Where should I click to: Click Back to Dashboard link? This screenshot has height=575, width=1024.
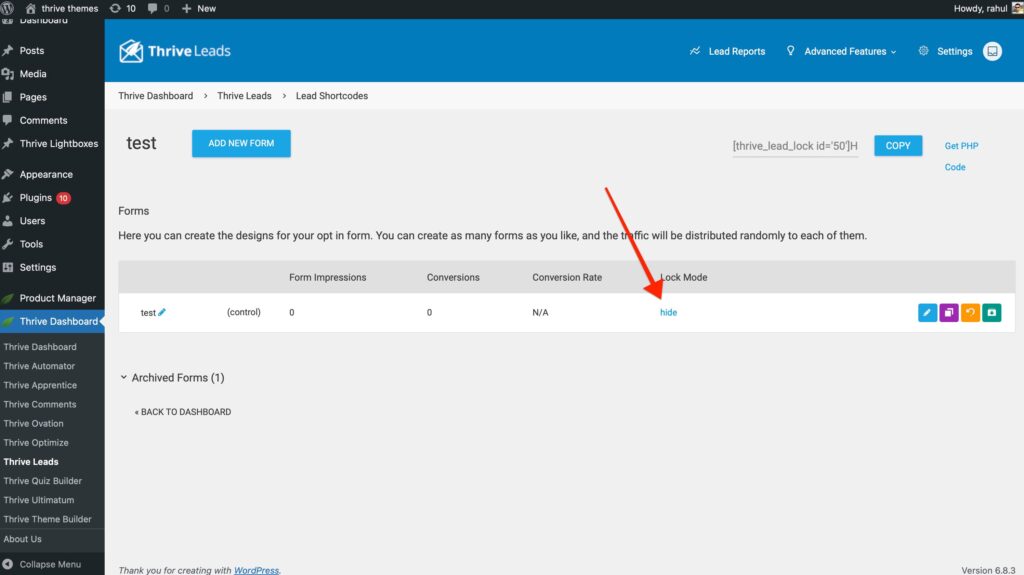point(183,412)
